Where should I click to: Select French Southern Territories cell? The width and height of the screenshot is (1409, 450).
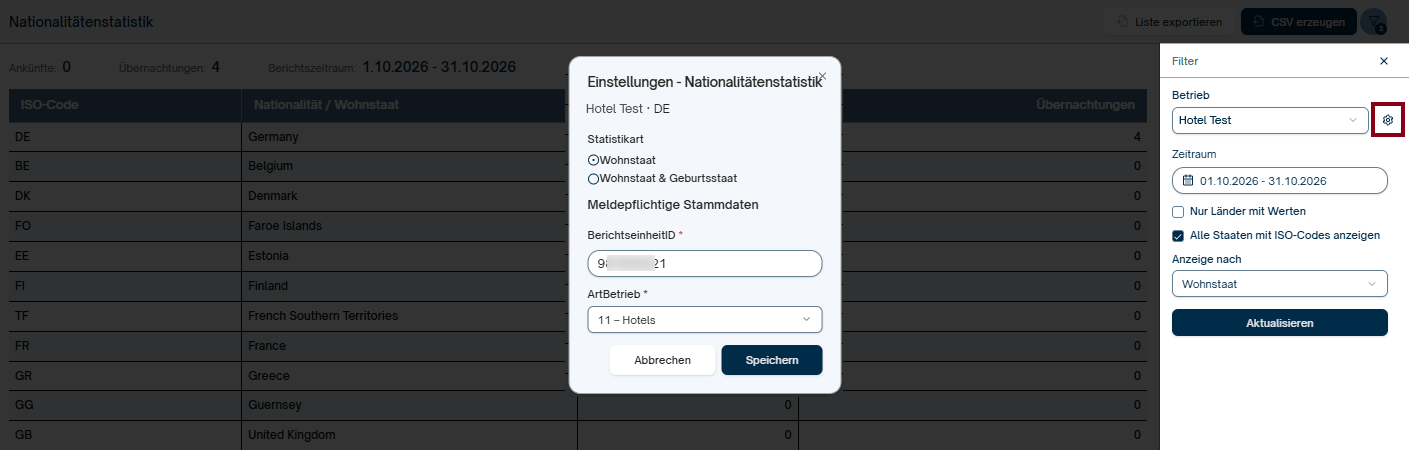pos(409,316)
